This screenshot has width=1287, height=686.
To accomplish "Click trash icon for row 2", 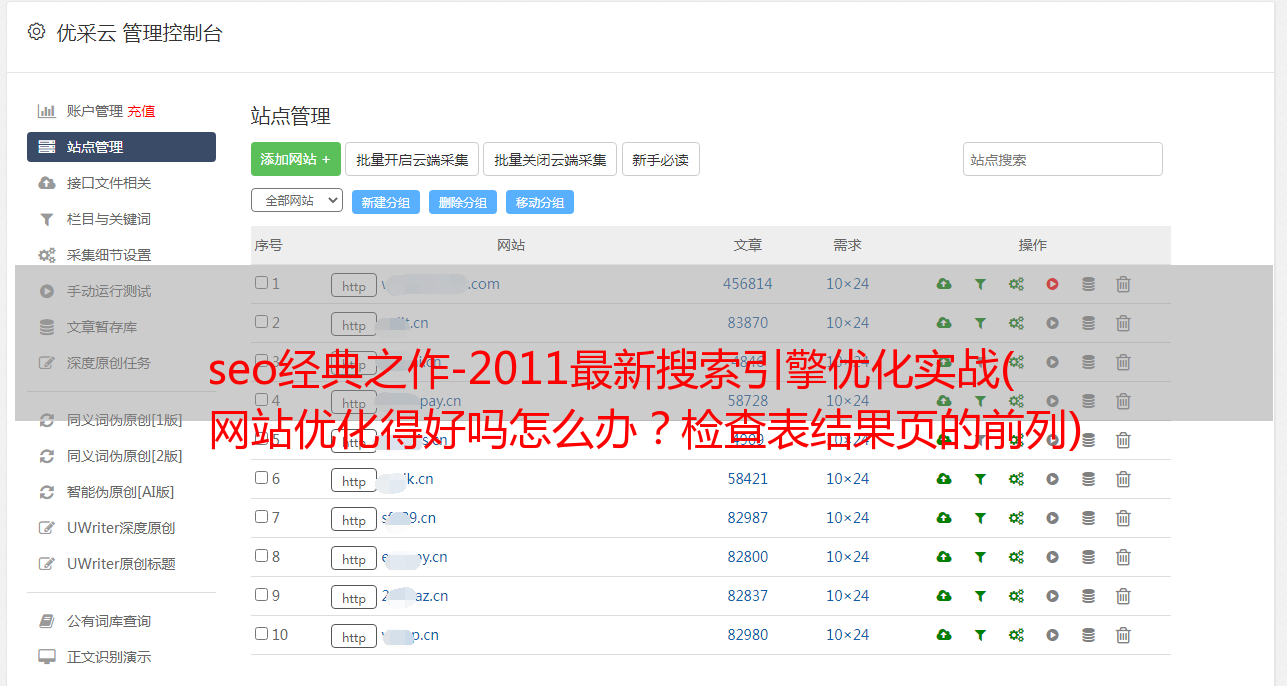I will coord(1123,323).
